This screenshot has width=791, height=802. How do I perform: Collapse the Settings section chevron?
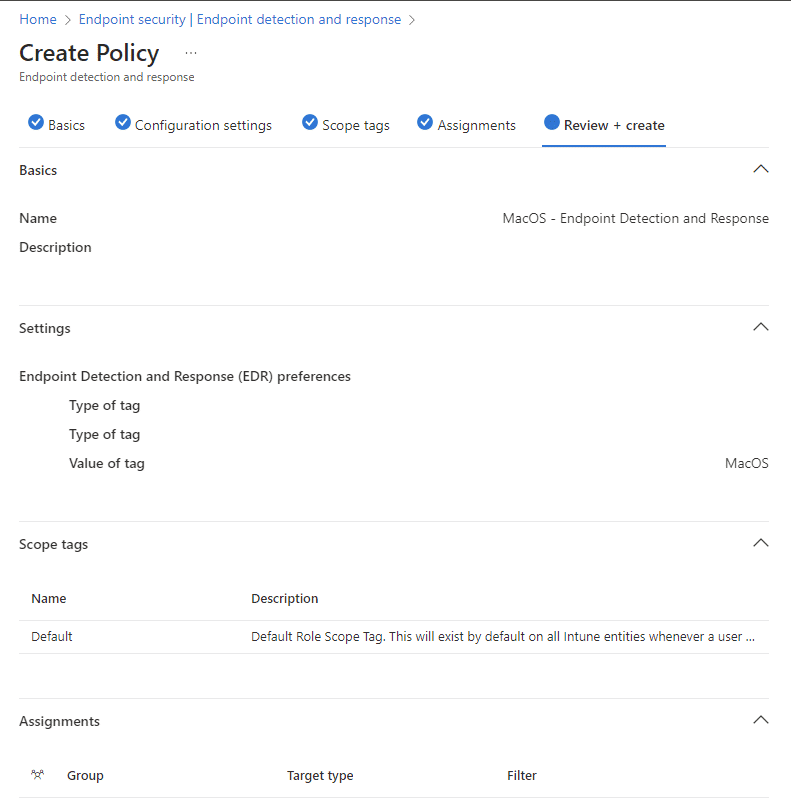(761, 327)
